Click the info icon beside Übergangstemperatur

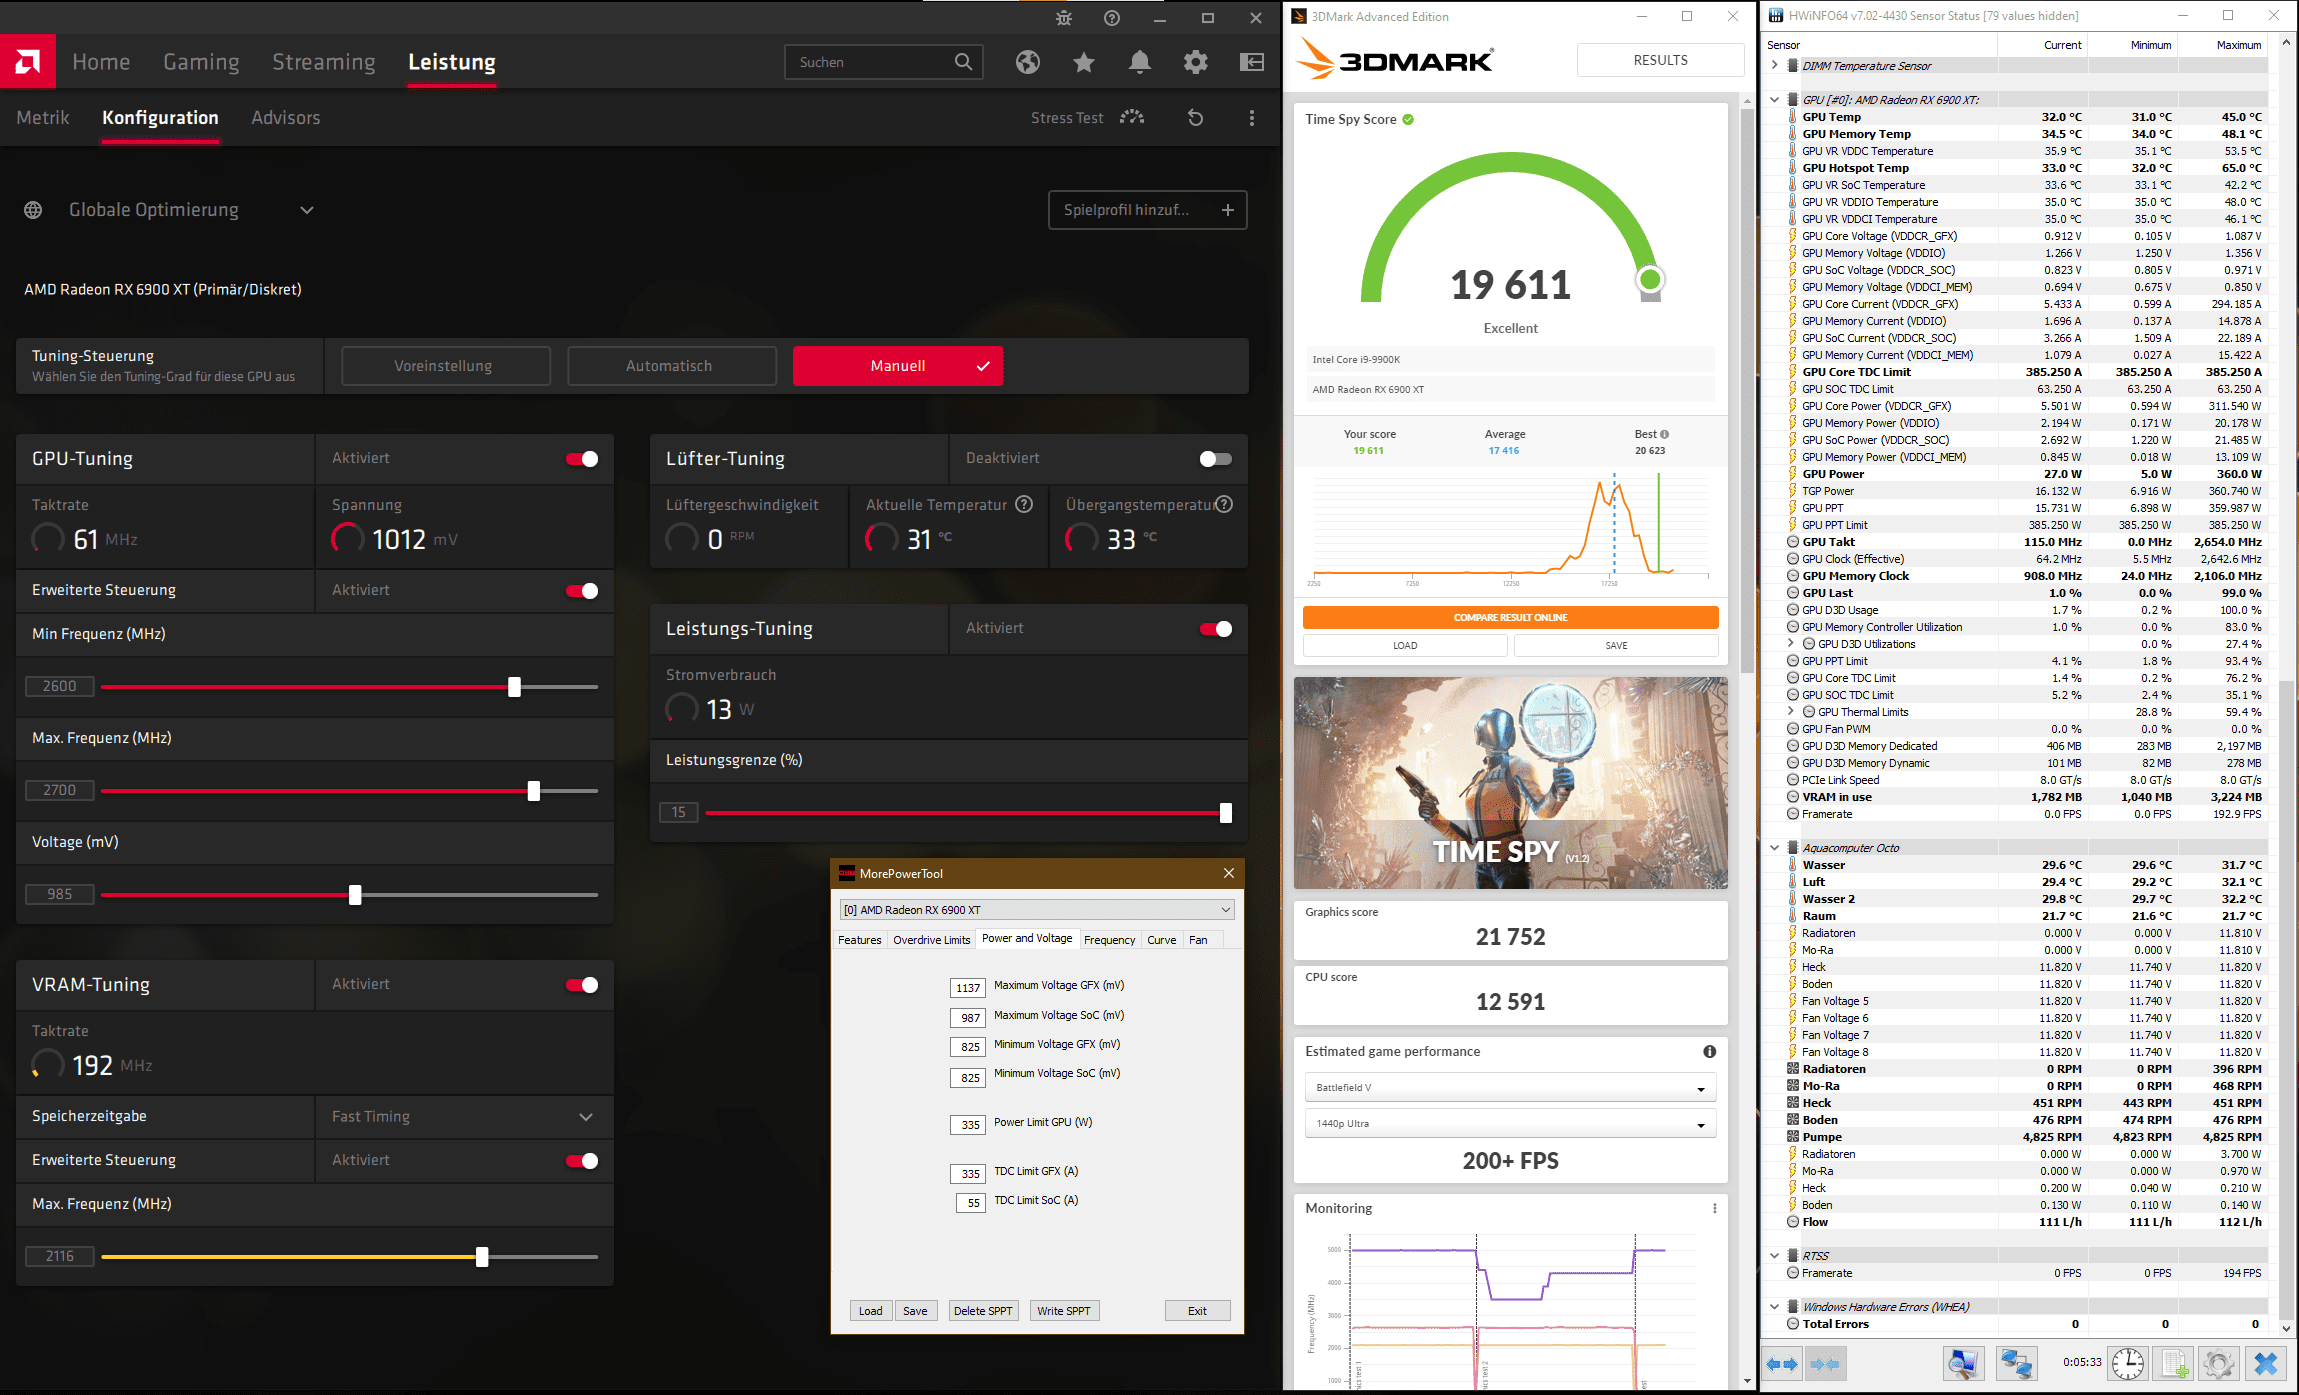click(x=1224, y=504)
